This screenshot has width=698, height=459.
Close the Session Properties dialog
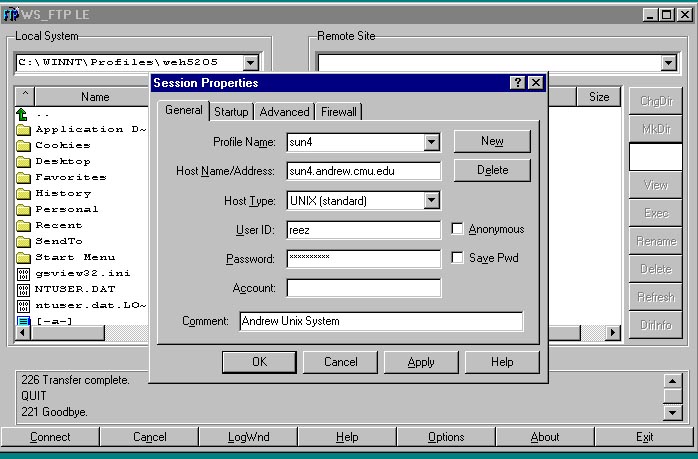(x=536, y=83)
